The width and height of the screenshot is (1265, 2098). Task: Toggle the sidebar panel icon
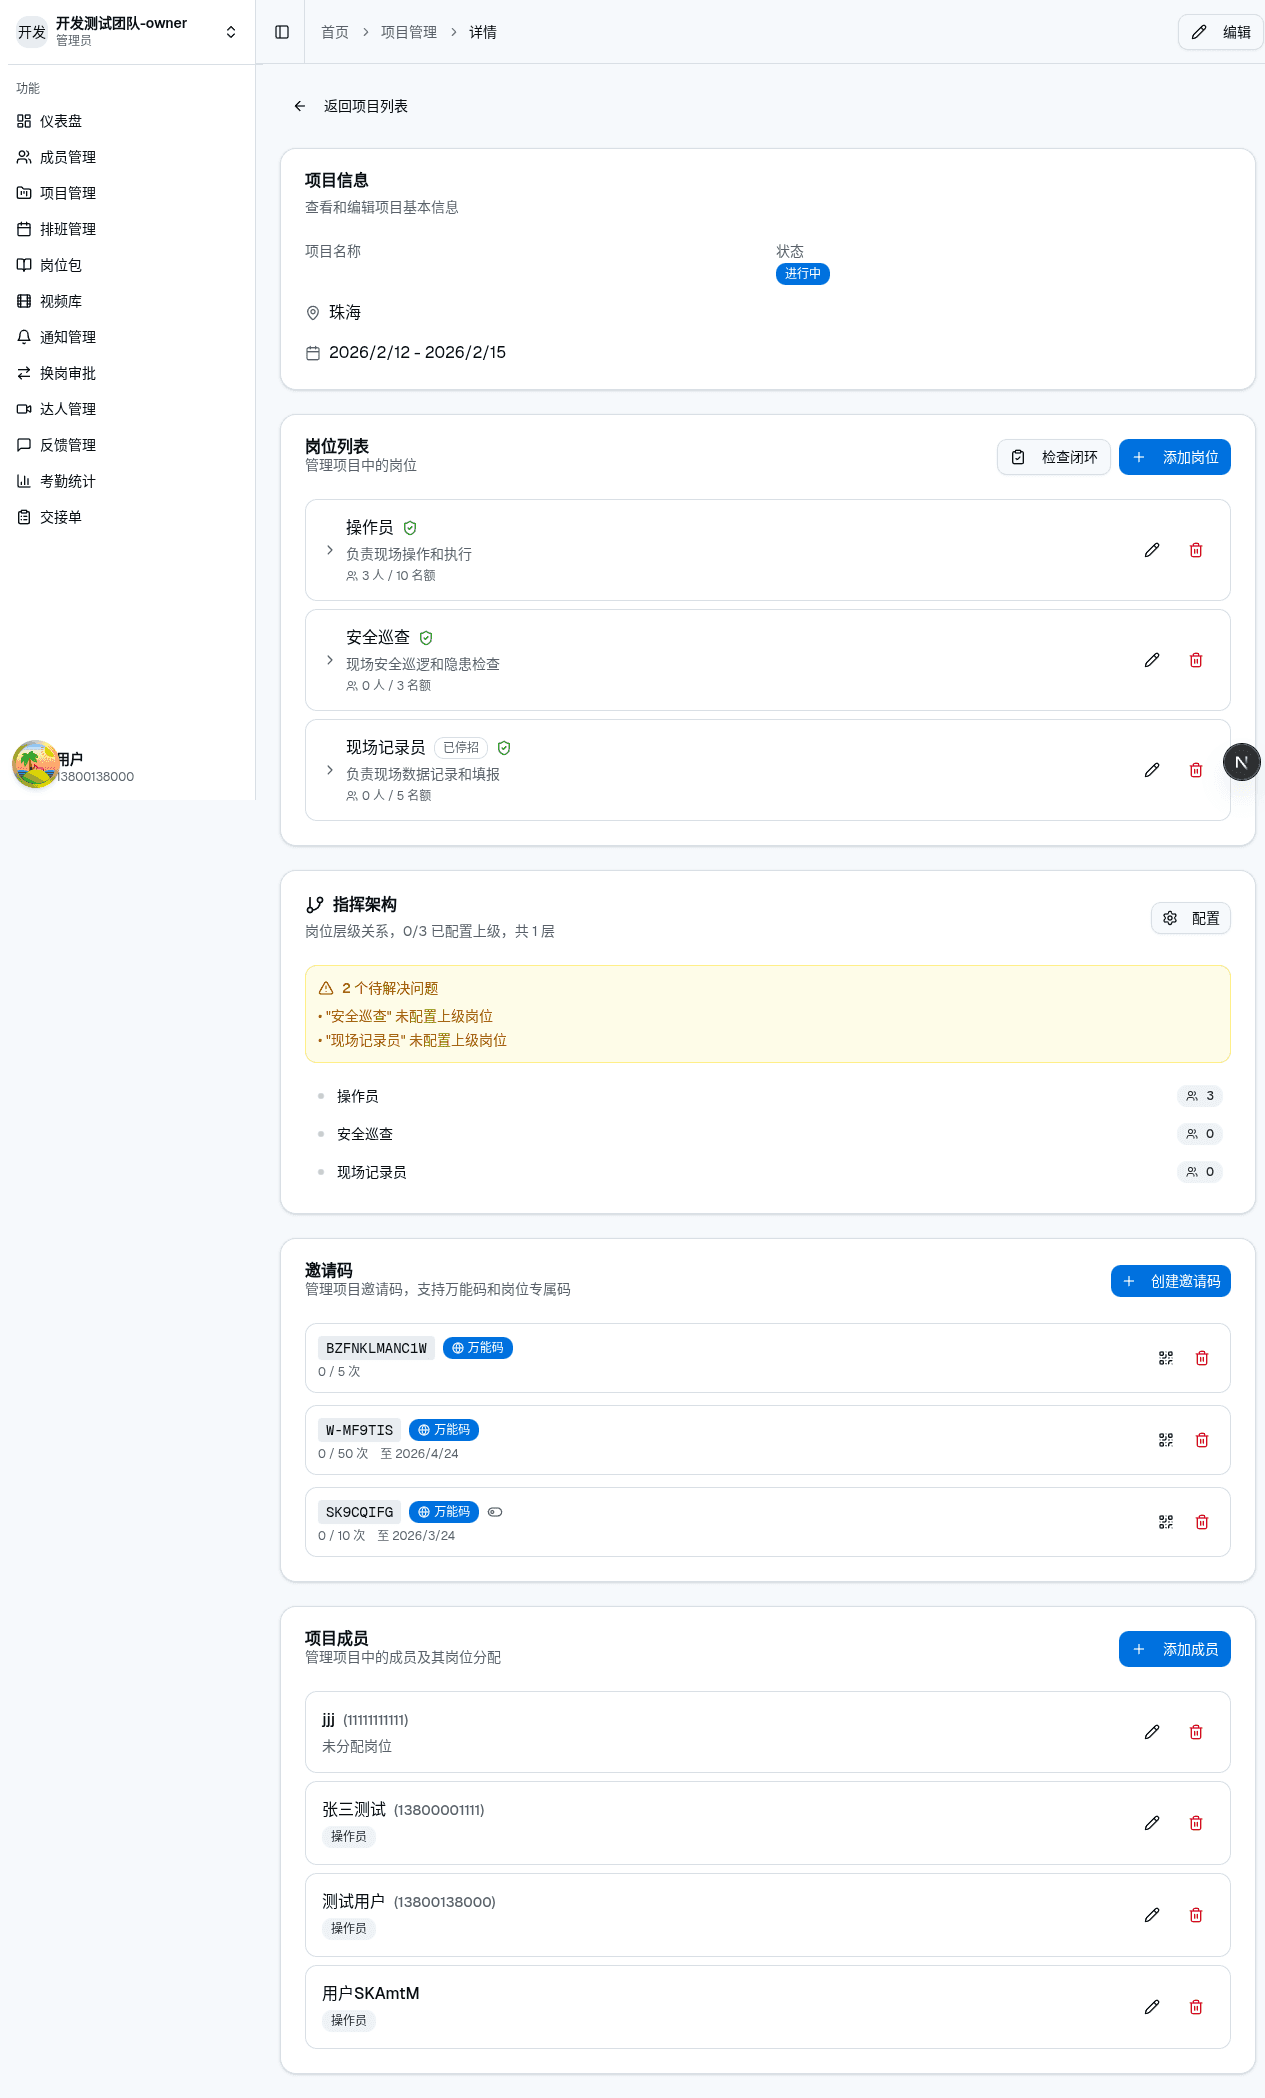click(x=282, y=32)
